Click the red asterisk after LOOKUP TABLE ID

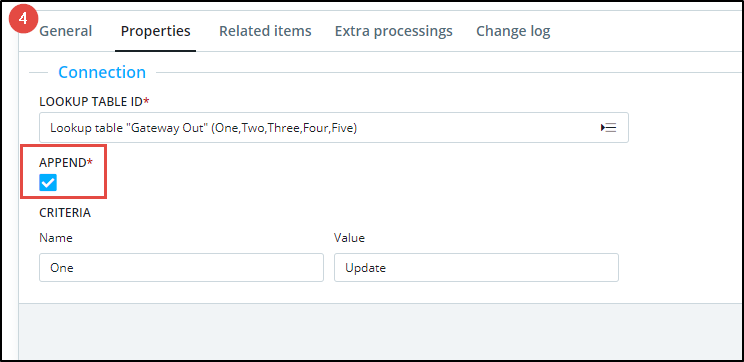(146, 100)
